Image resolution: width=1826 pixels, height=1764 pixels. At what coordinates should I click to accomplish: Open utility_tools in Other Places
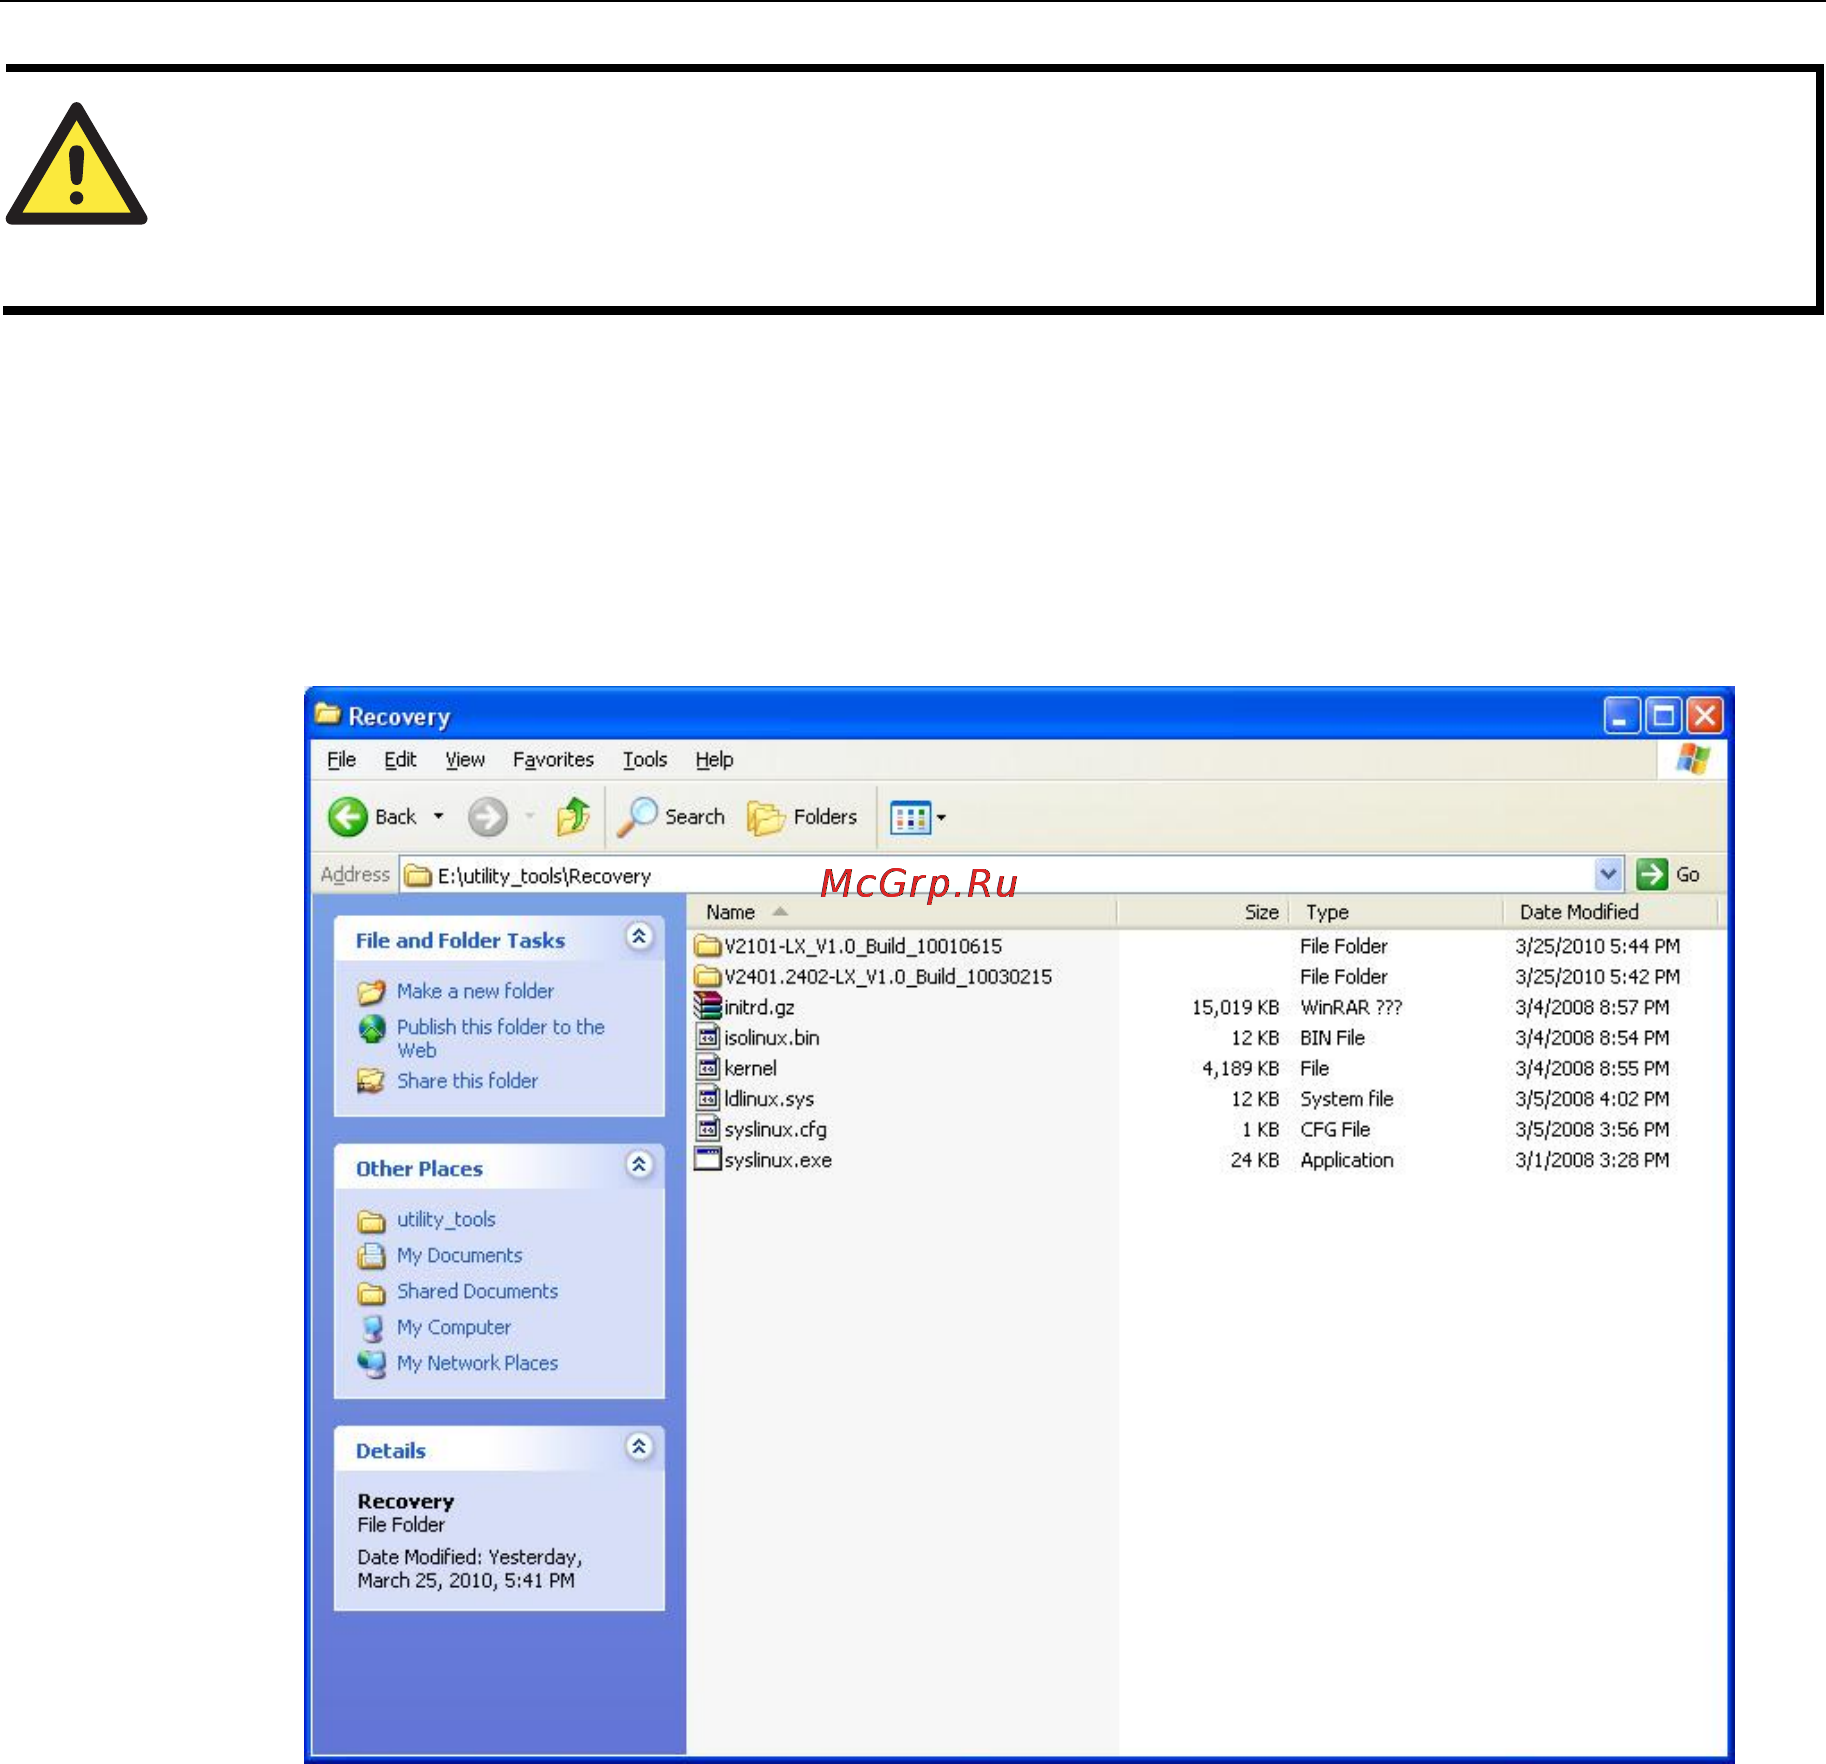click(x=446, y=1219)
